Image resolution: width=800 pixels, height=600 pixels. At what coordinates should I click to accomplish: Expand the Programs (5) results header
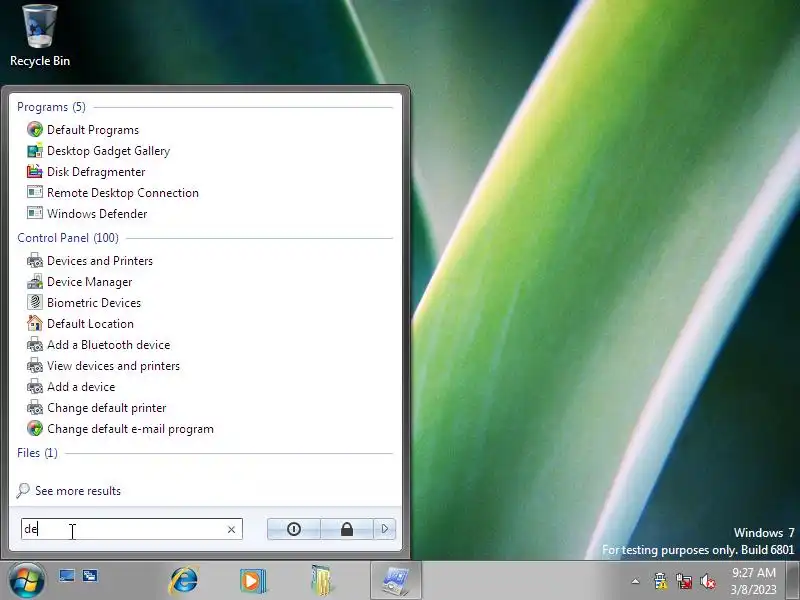tap(52, 107)
